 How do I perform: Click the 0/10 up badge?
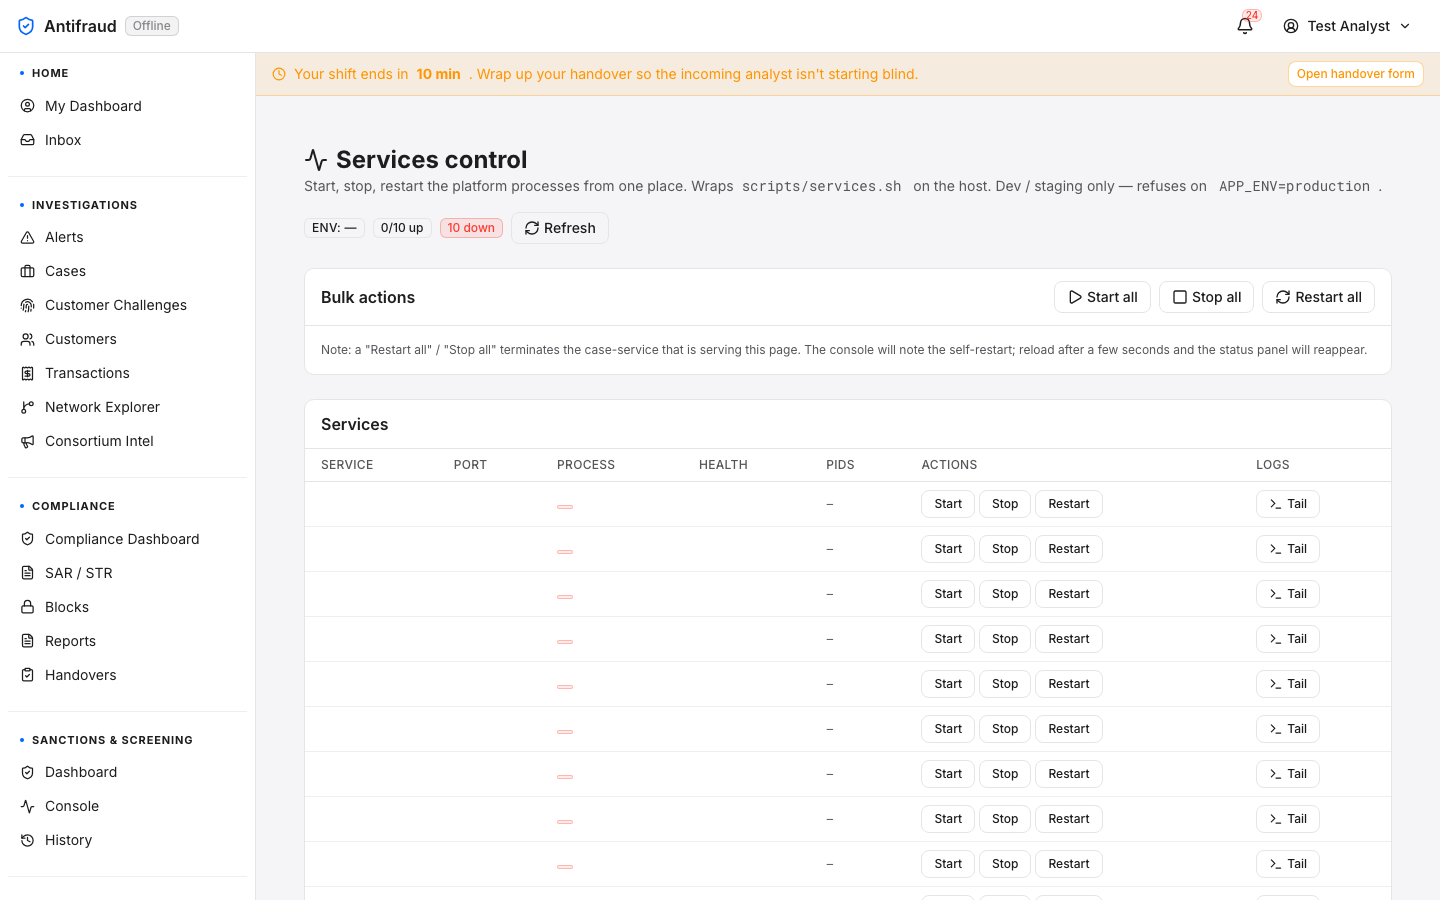tap(402, 228)
